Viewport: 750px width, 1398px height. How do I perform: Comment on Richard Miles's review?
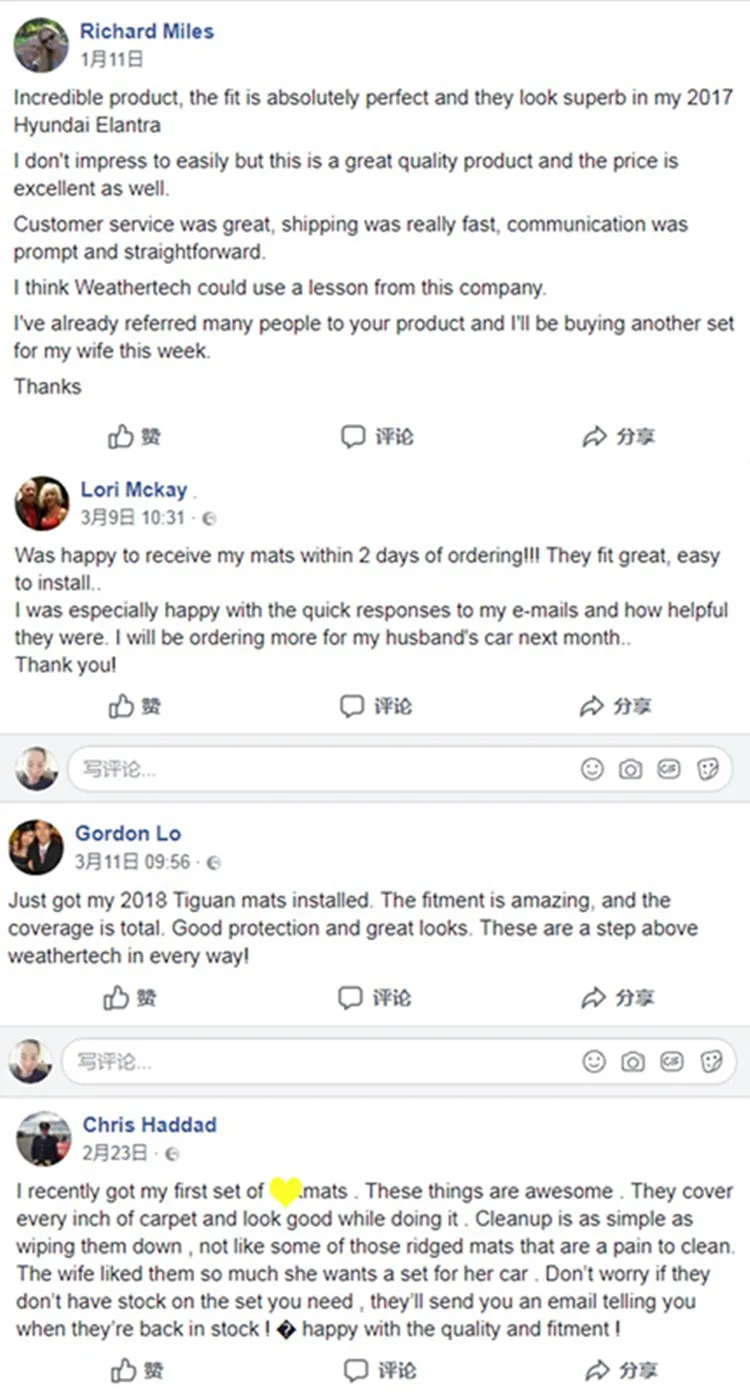(x=377, y=437)
